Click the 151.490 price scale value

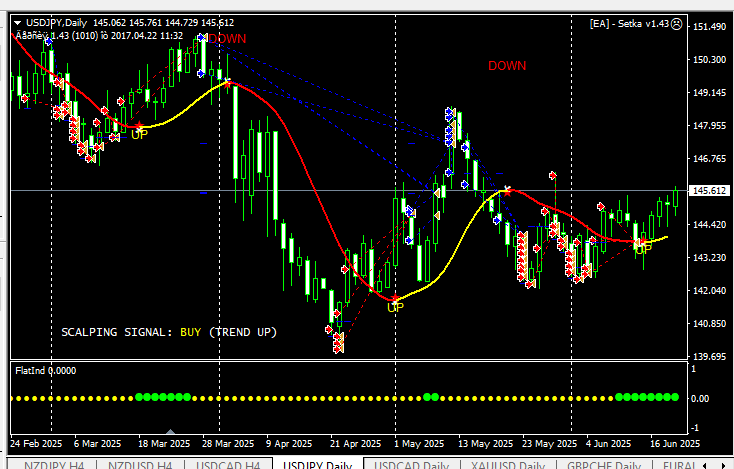coord(709,27)
